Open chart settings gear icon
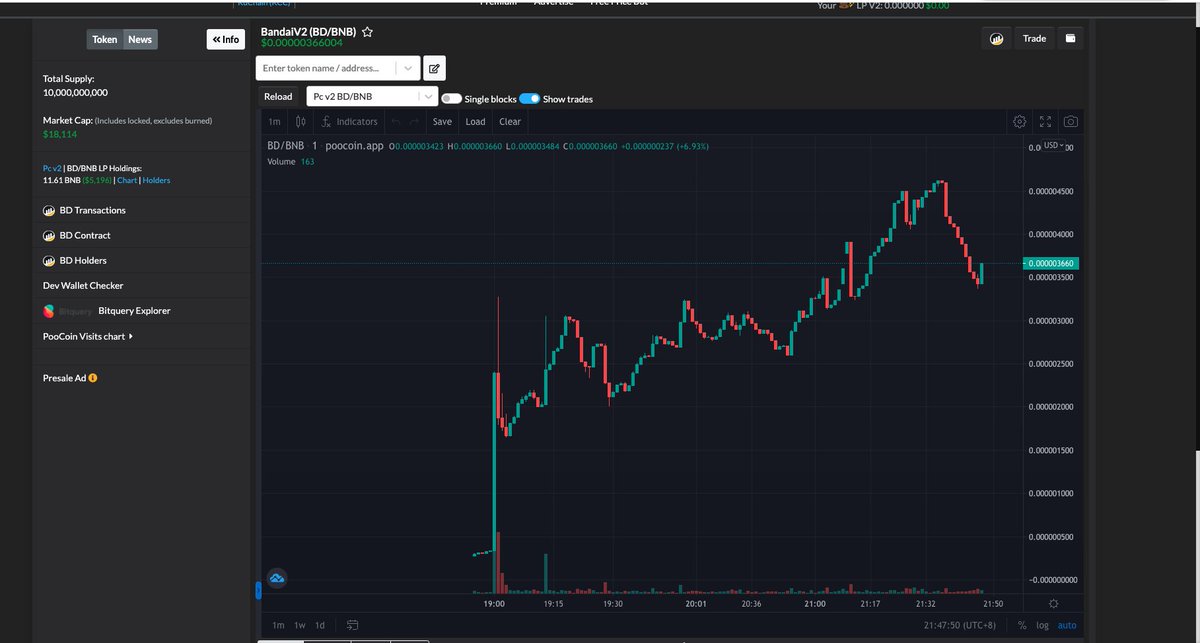 pyautogui.click(x=1020, y=121)
